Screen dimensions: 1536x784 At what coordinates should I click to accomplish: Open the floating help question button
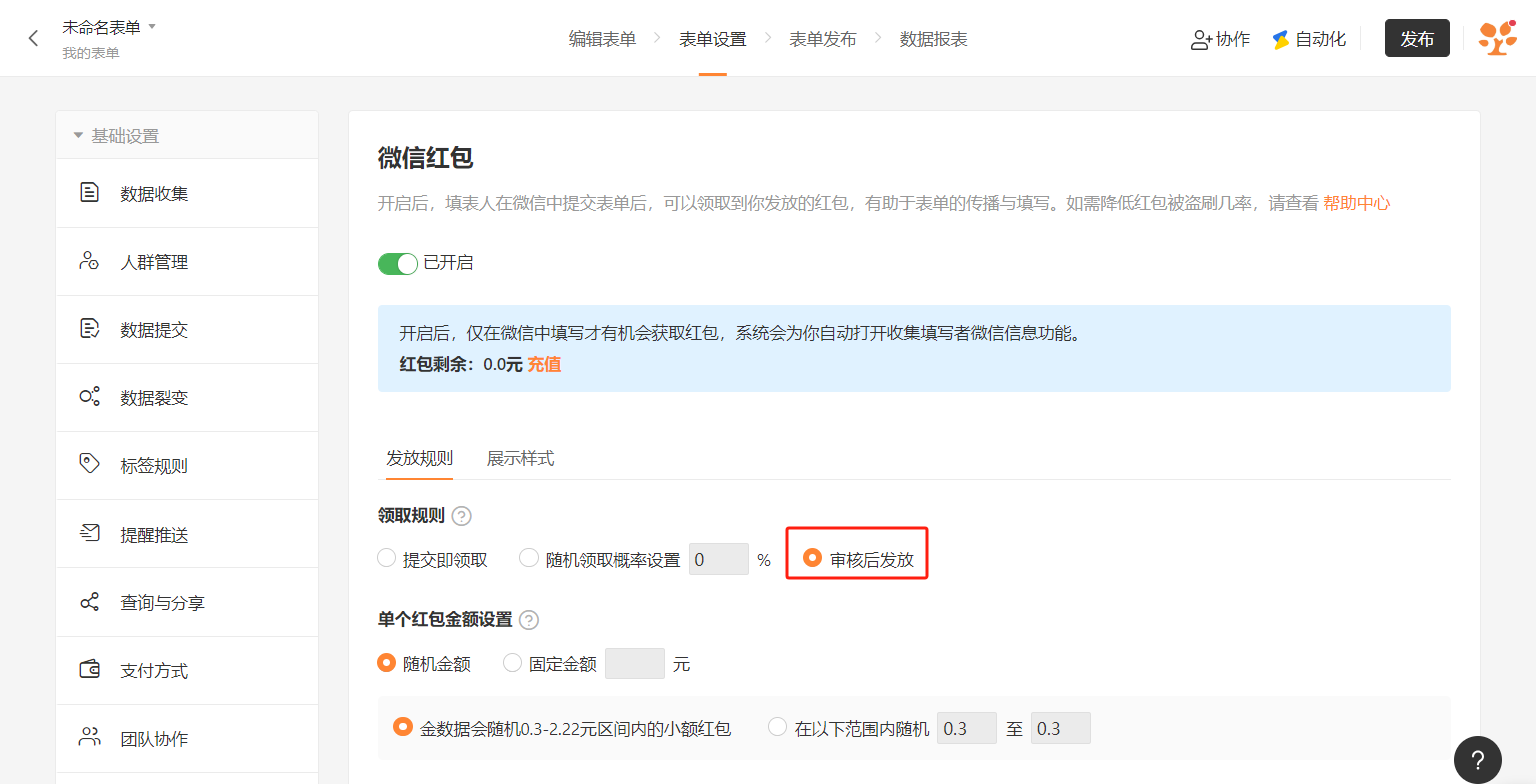click(1478, 759)
